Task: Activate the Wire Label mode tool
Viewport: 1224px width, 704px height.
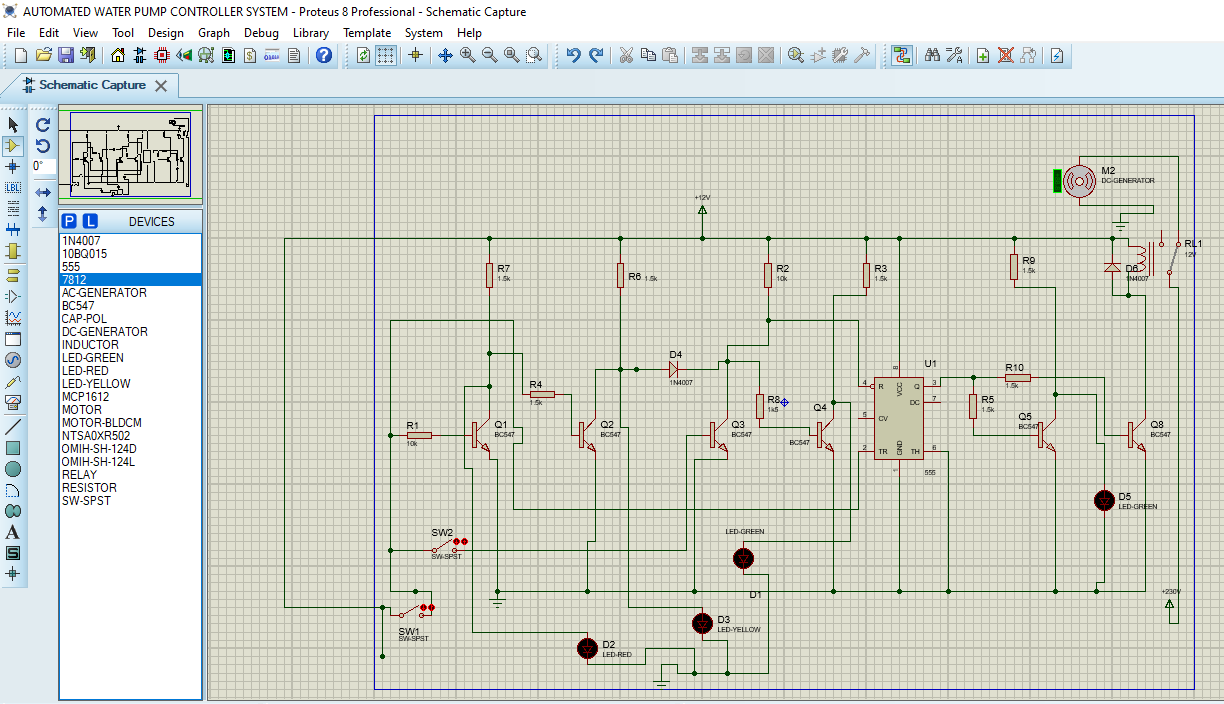Action: point(13,187)
